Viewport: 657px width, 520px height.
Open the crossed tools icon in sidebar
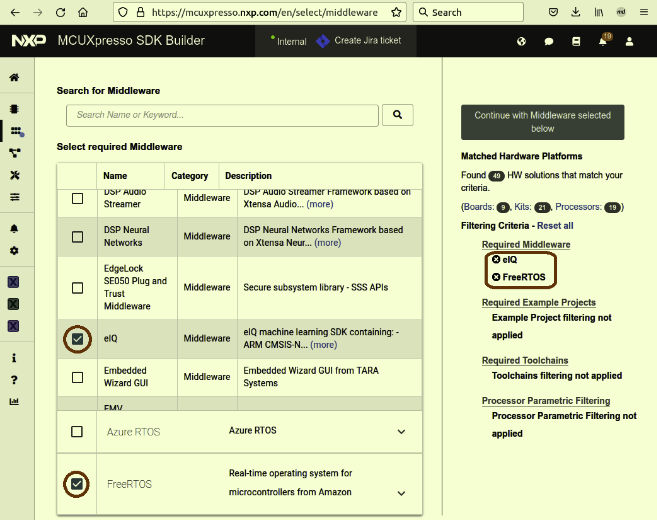pos(15,175)
